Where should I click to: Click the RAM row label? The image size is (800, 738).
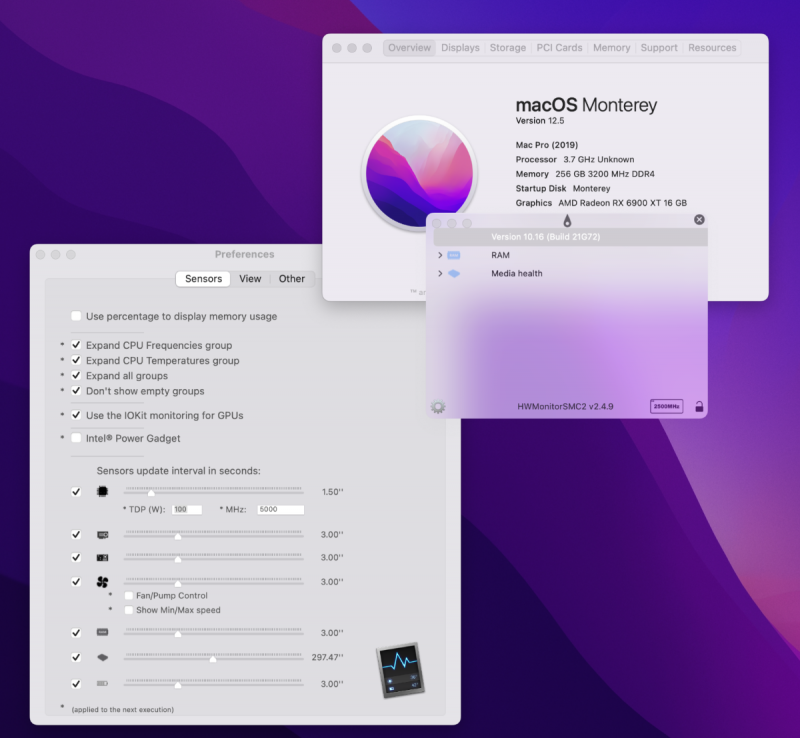501,255
